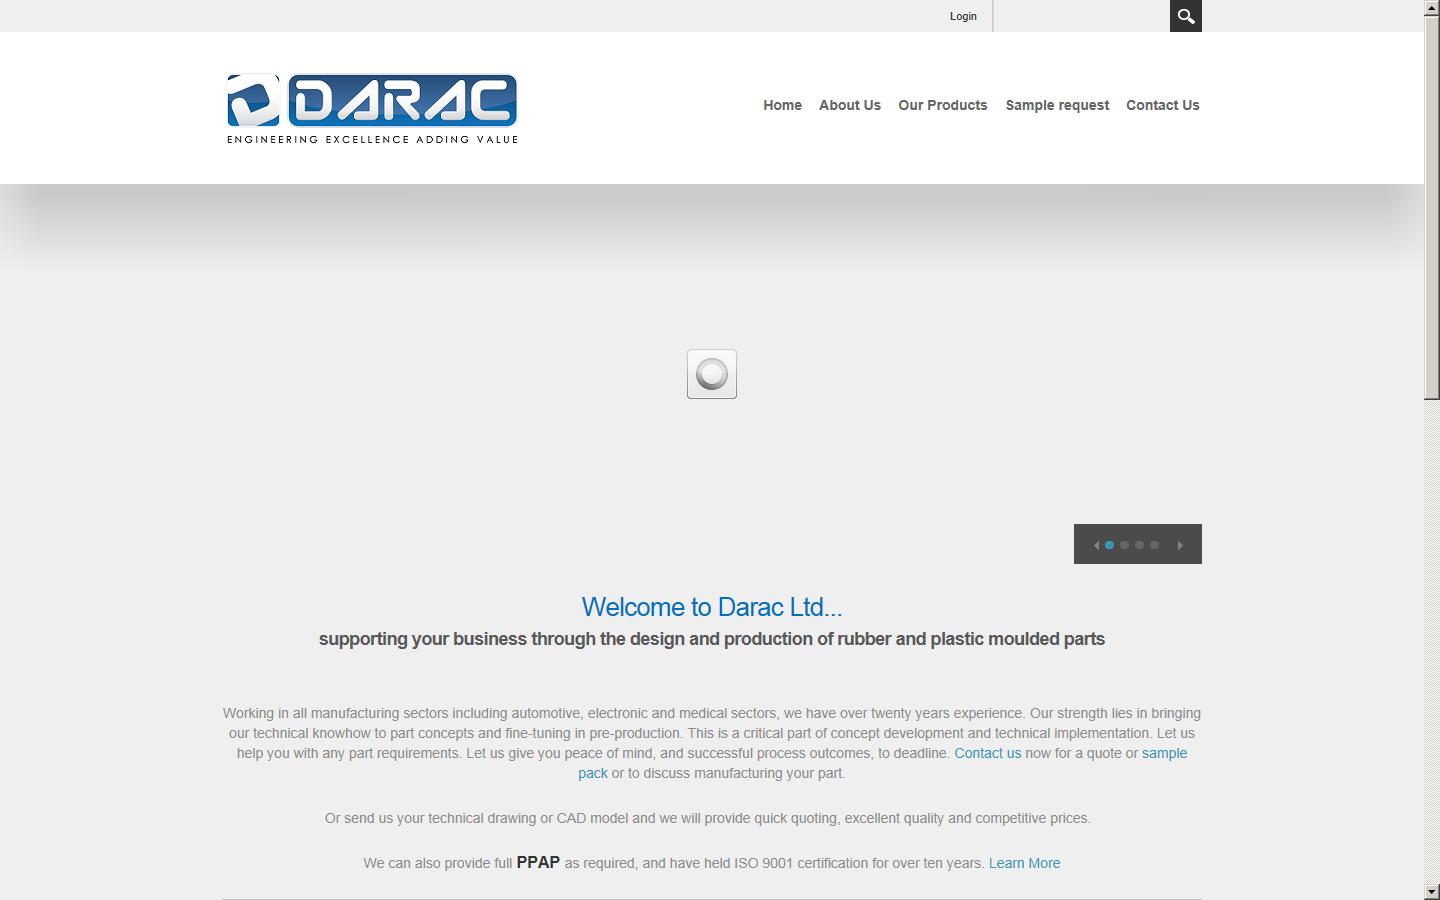Select the second carousel slide dot
Image resolution: width=1440 pixels, height=900 pixels.
click(1124, 544)
